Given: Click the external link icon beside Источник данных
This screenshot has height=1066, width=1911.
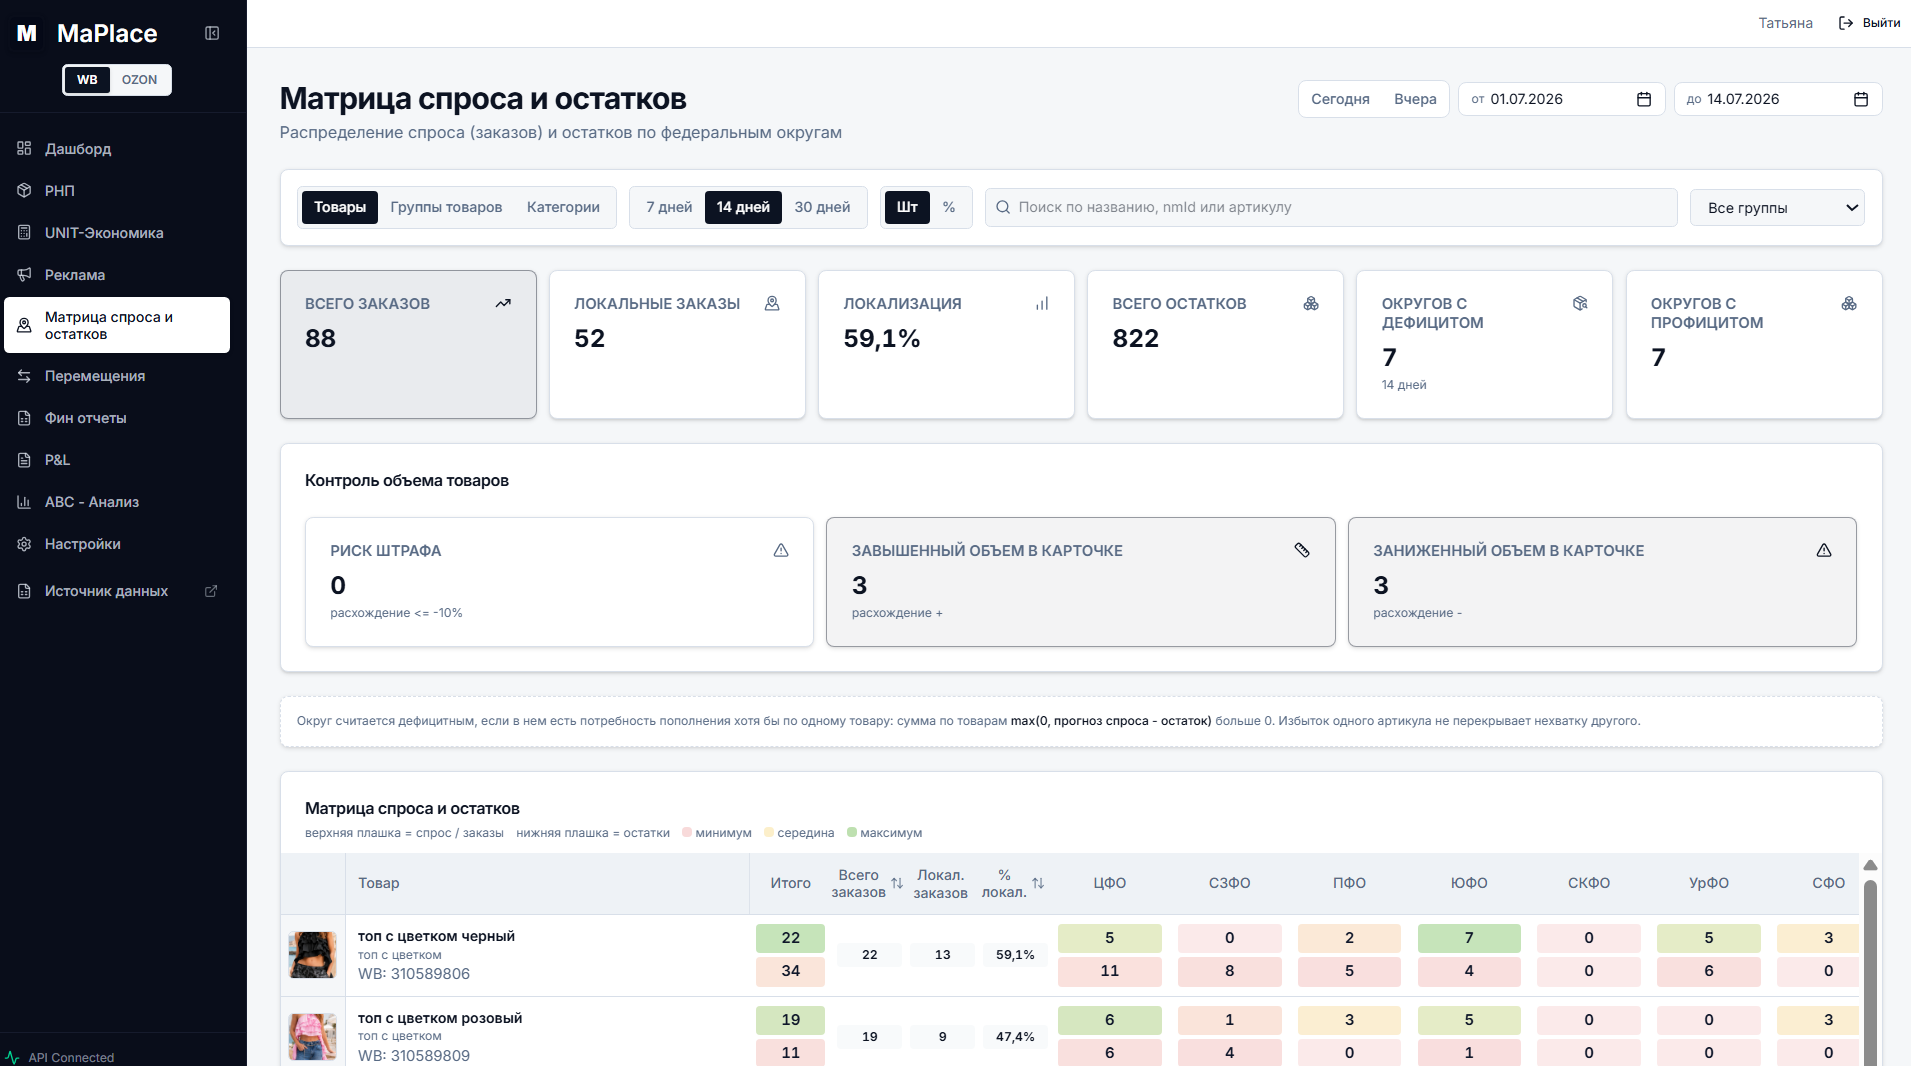Looking at the screenshot, I should (211, 591).
